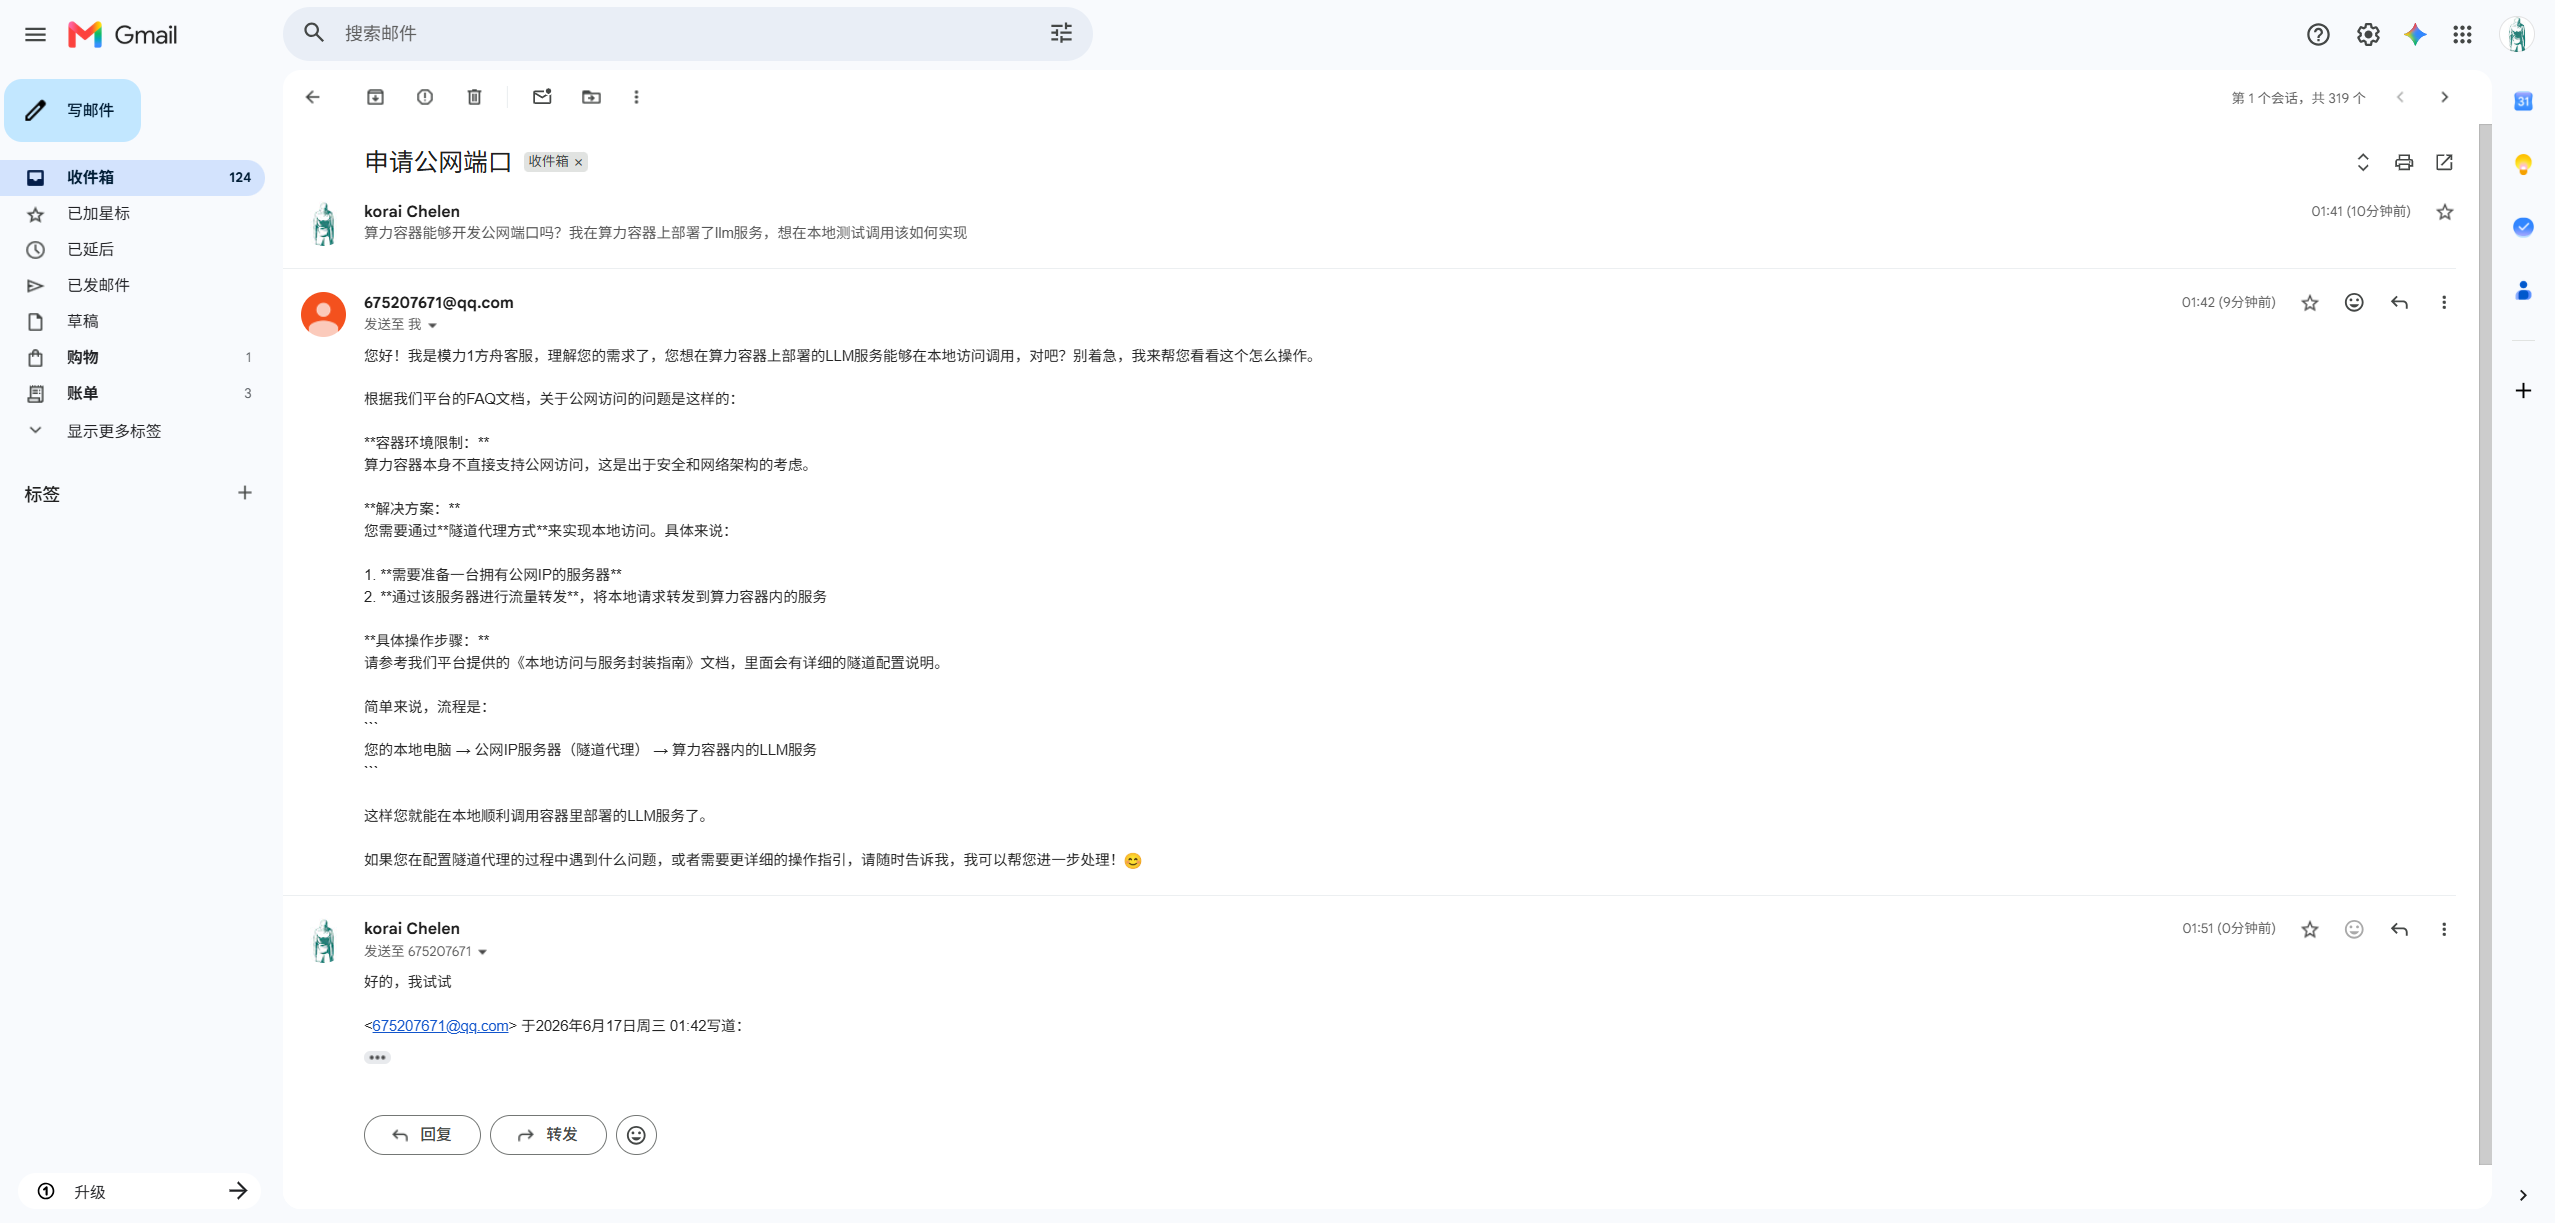Open Contacts side panel
This screenshot has width=2555, height=1223.
[x=2523, y=290]
